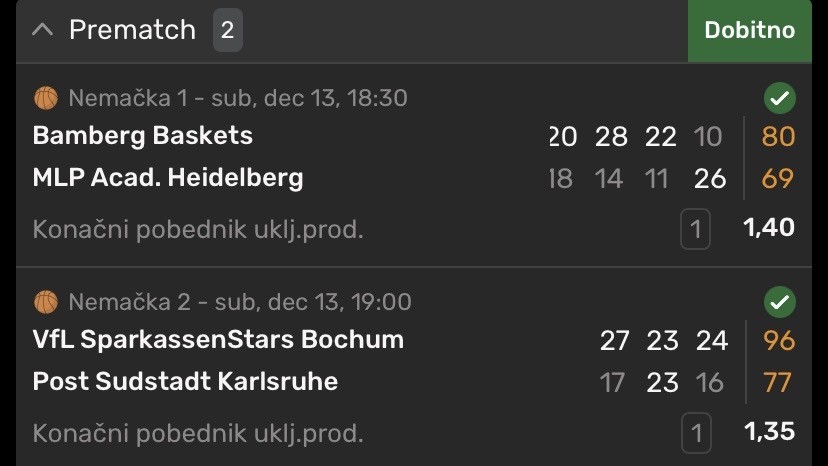
Task: Click the 1,35 odds value
Action: [x=769, y=432]
